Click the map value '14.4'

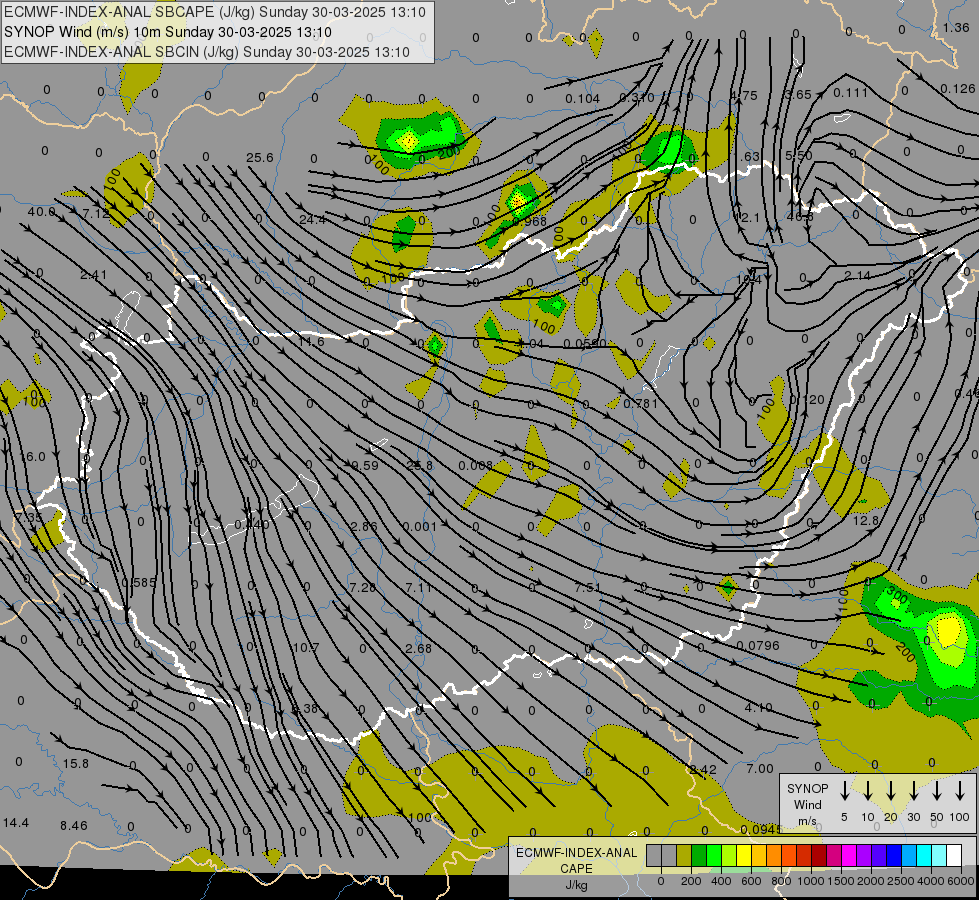click(x=16, y=823)
